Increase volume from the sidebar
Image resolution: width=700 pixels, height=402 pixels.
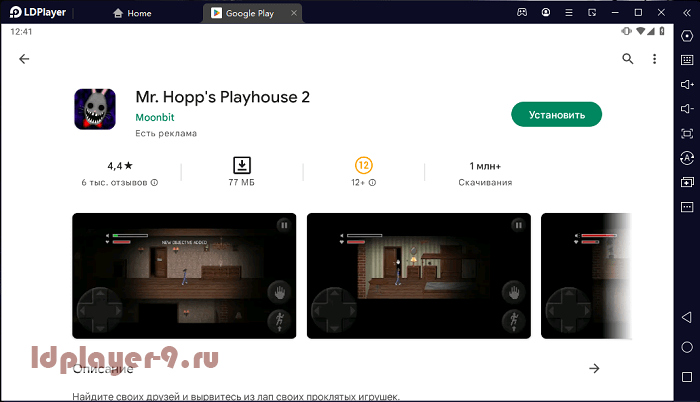687,84
